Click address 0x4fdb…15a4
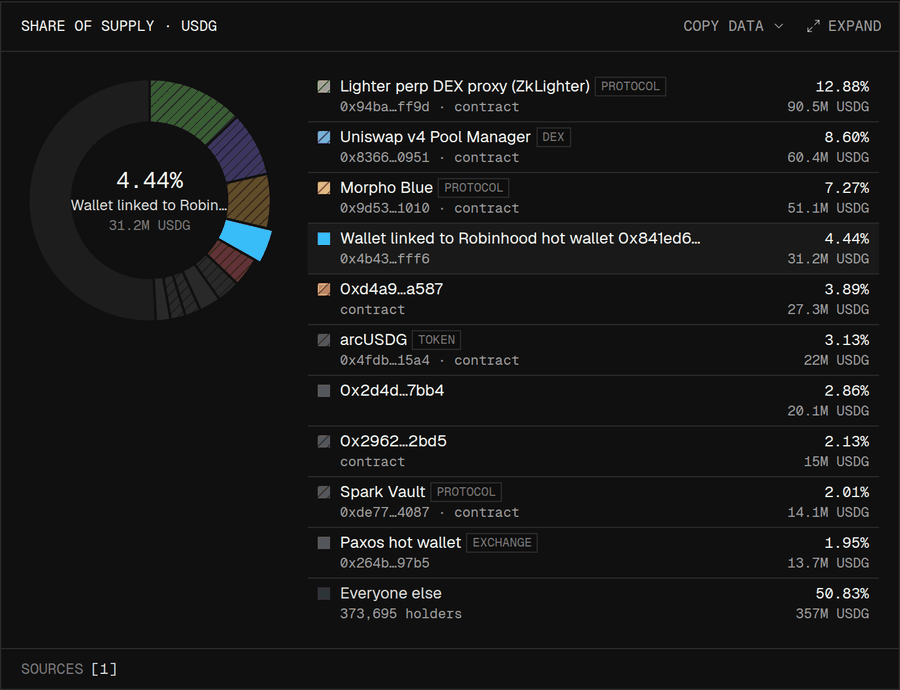The width and height of the screenshot is (900, 690). tap(385, 360)
